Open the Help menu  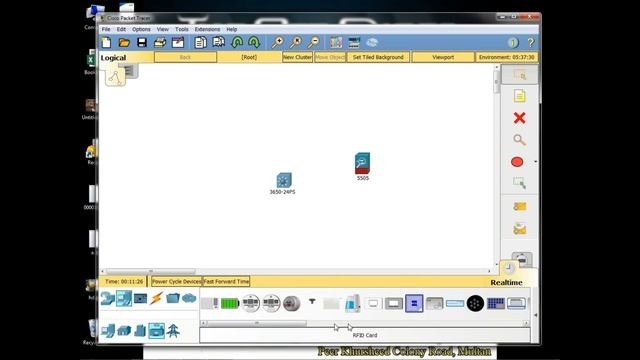231,29
